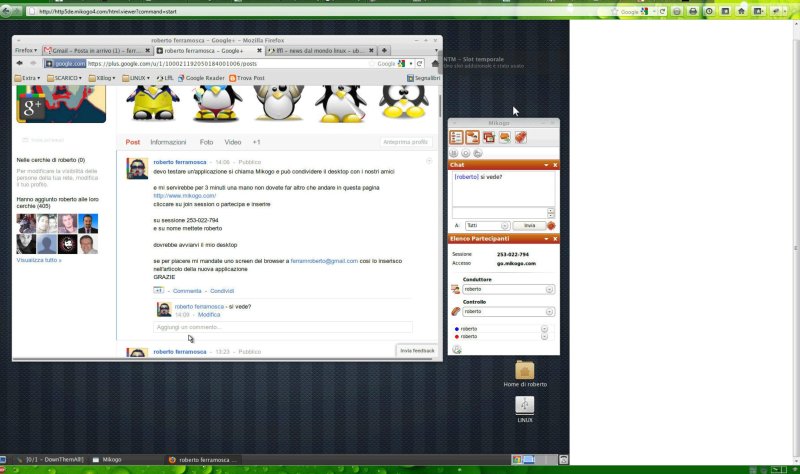The height and width of the screenshot is (474, 800).
Task: Collapse Elenco Partecipanti panel arrow
Action: pyautogui.click(x=546, y=239)
